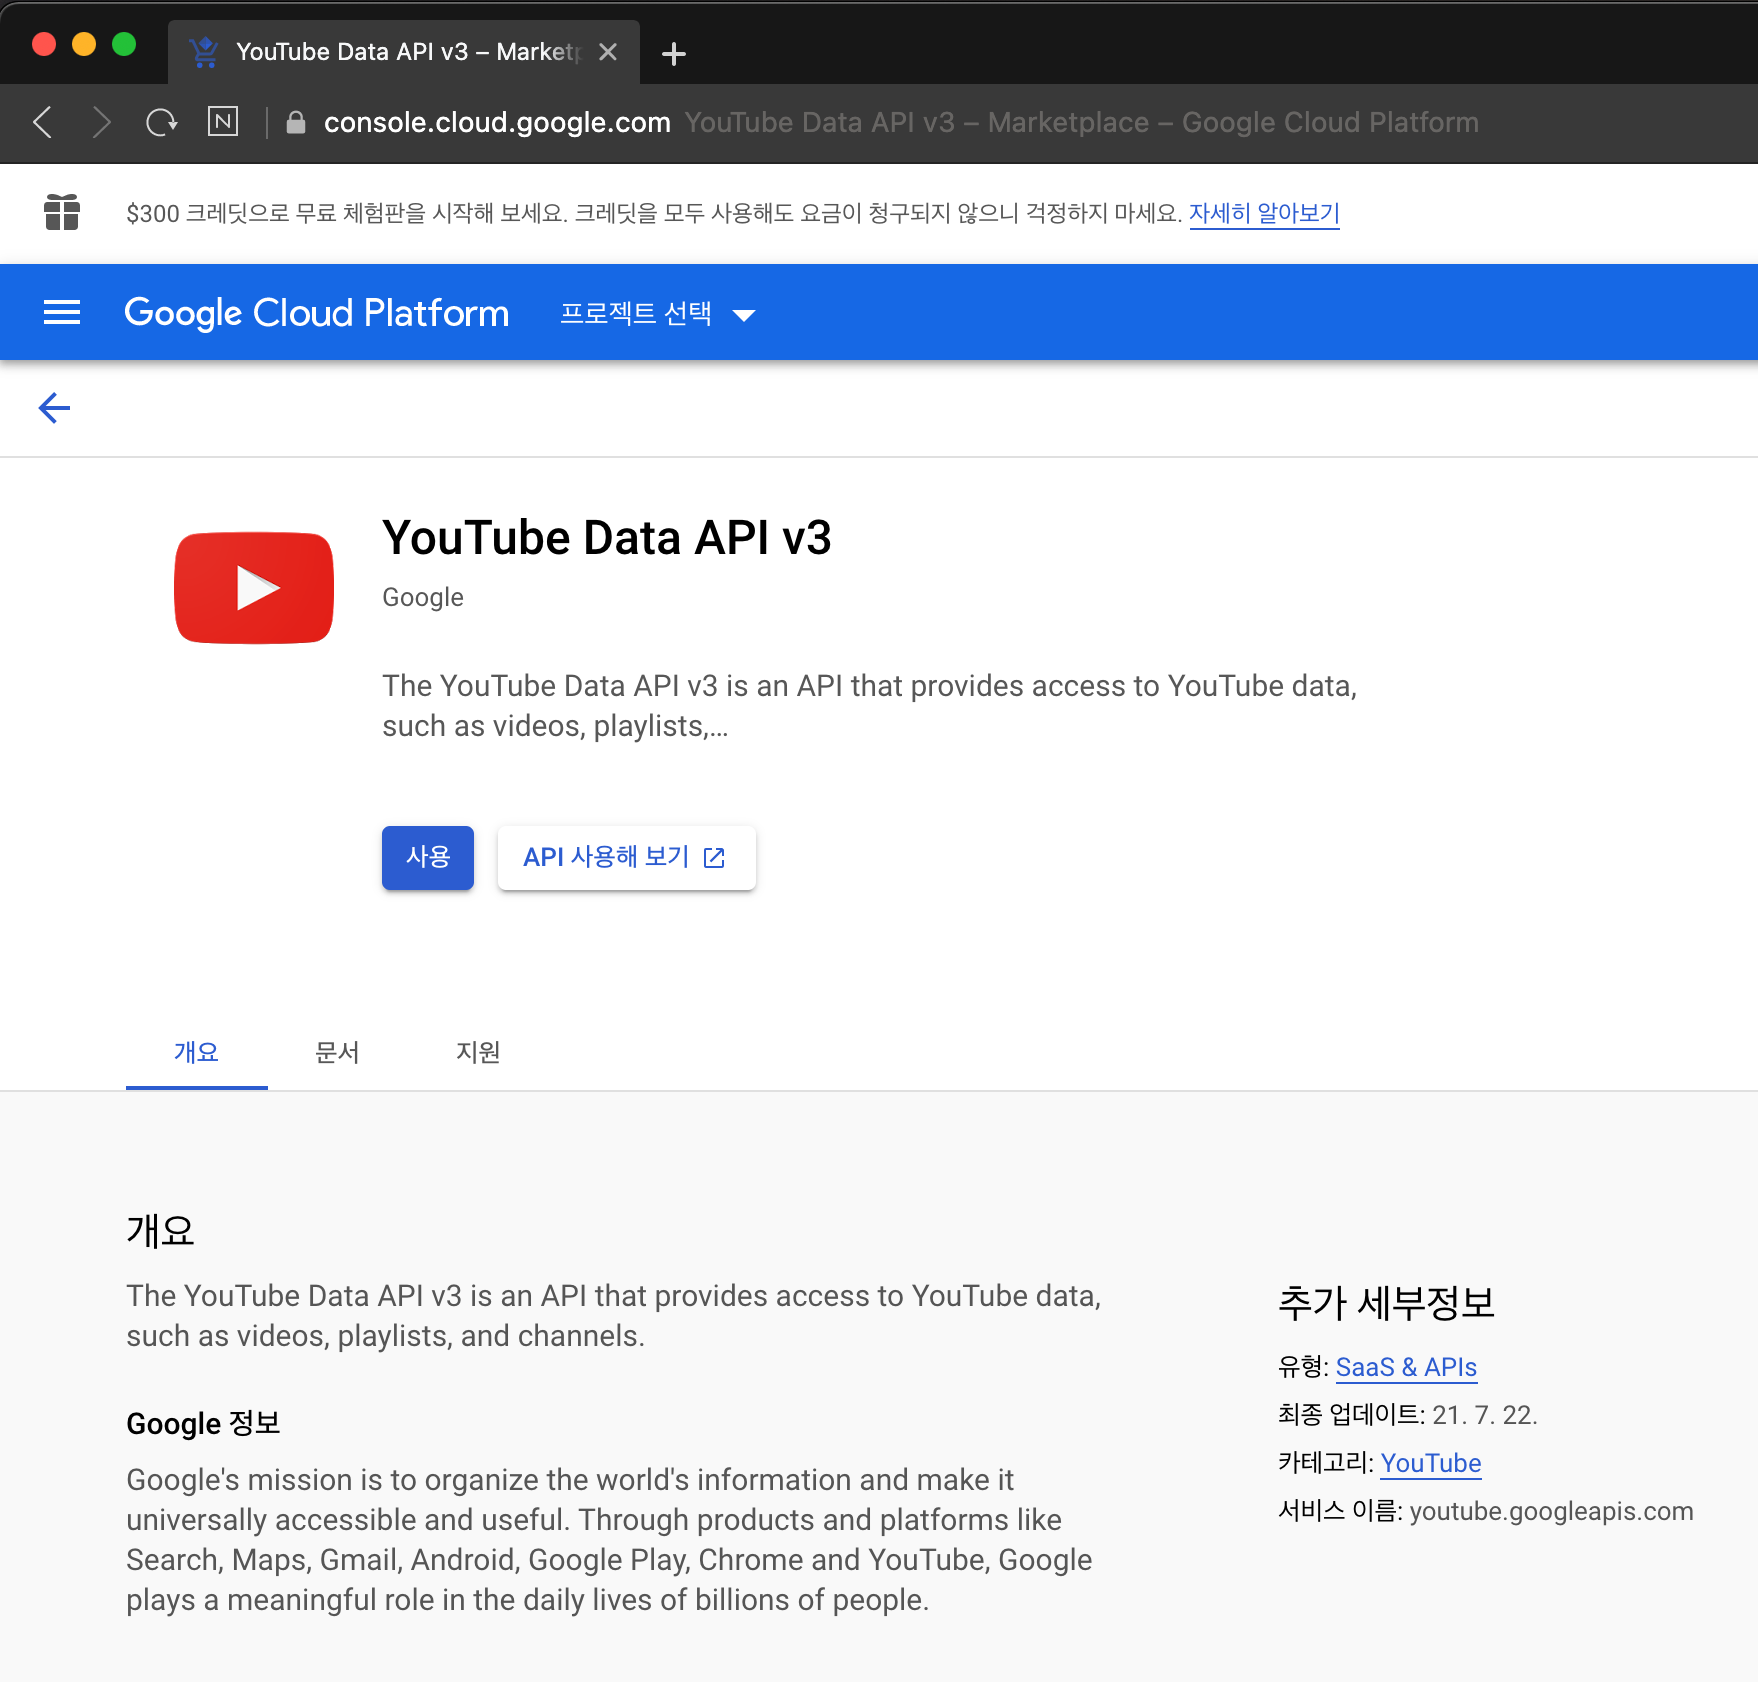Click the Google Cloud Platform logo

point(316,313)
